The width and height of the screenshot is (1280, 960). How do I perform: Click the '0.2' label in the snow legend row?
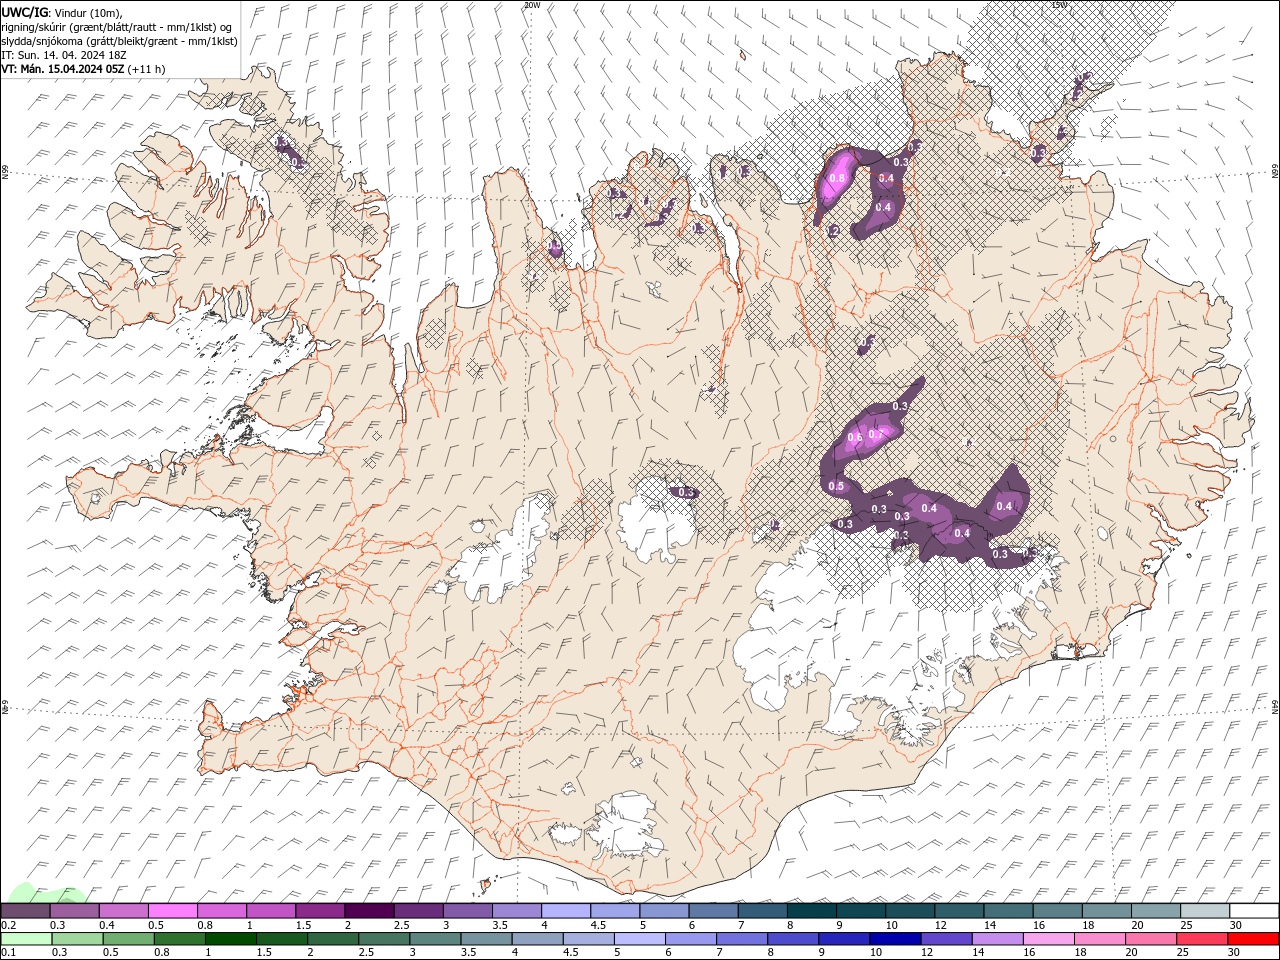point(9,925)
